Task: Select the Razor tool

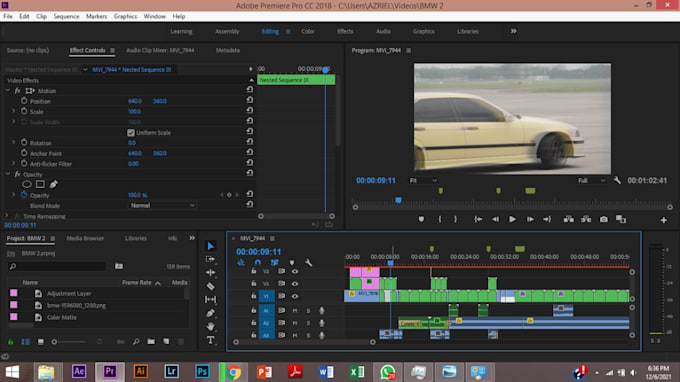Action: click(x=210, y=286)
